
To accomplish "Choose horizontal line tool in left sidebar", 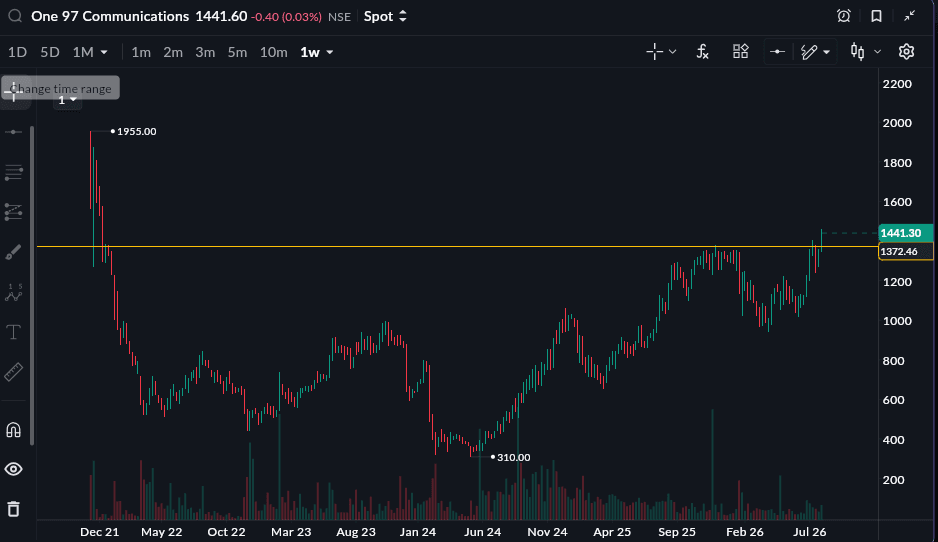I will pos(13,132).
